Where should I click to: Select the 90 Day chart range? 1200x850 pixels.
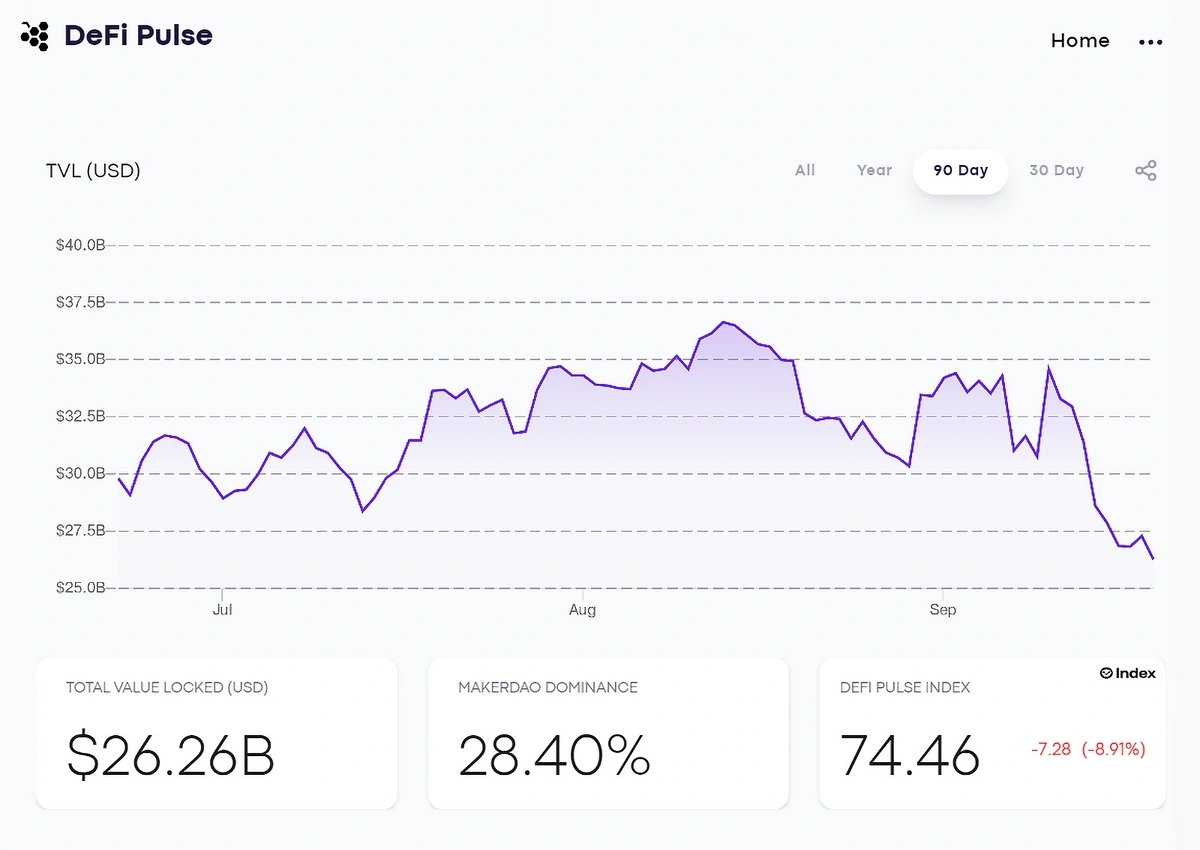[x=960, y=171]
